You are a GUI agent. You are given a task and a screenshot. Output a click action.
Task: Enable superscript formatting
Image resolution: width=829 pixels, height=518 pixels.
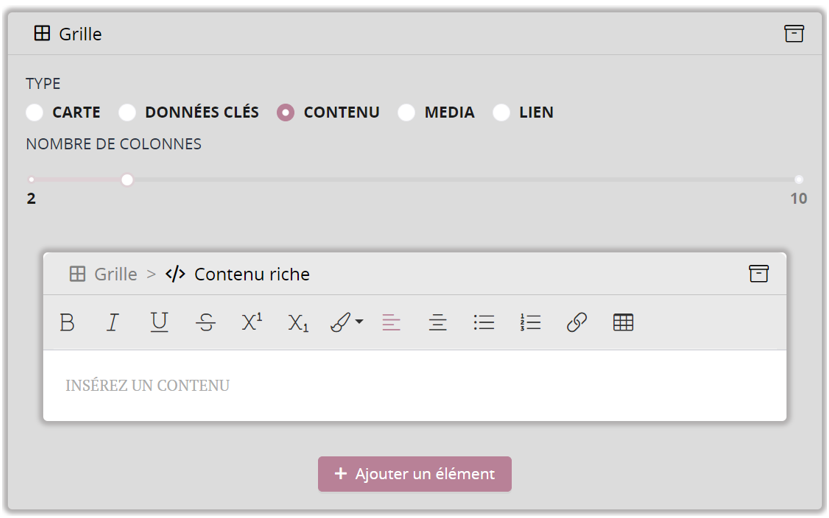[x=252, y=322]
